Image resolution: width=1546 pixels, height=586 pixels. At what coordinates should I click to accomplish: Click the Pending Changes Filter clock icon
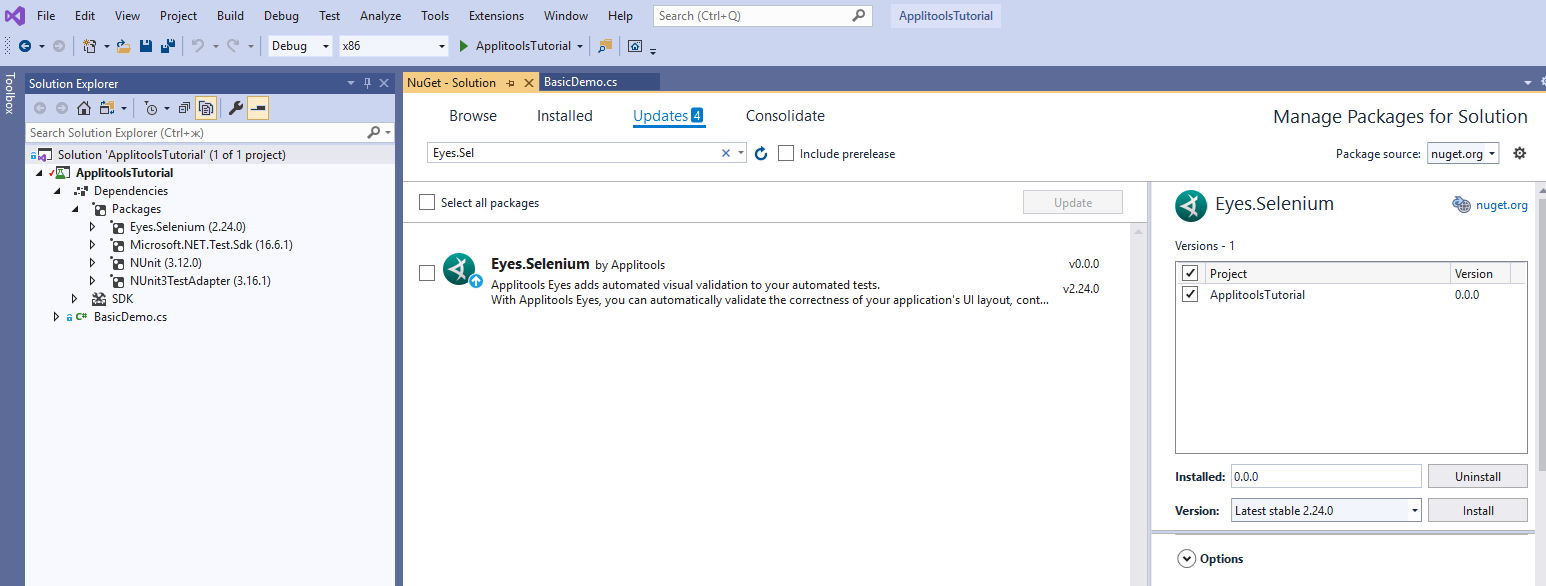coord(150,108)
